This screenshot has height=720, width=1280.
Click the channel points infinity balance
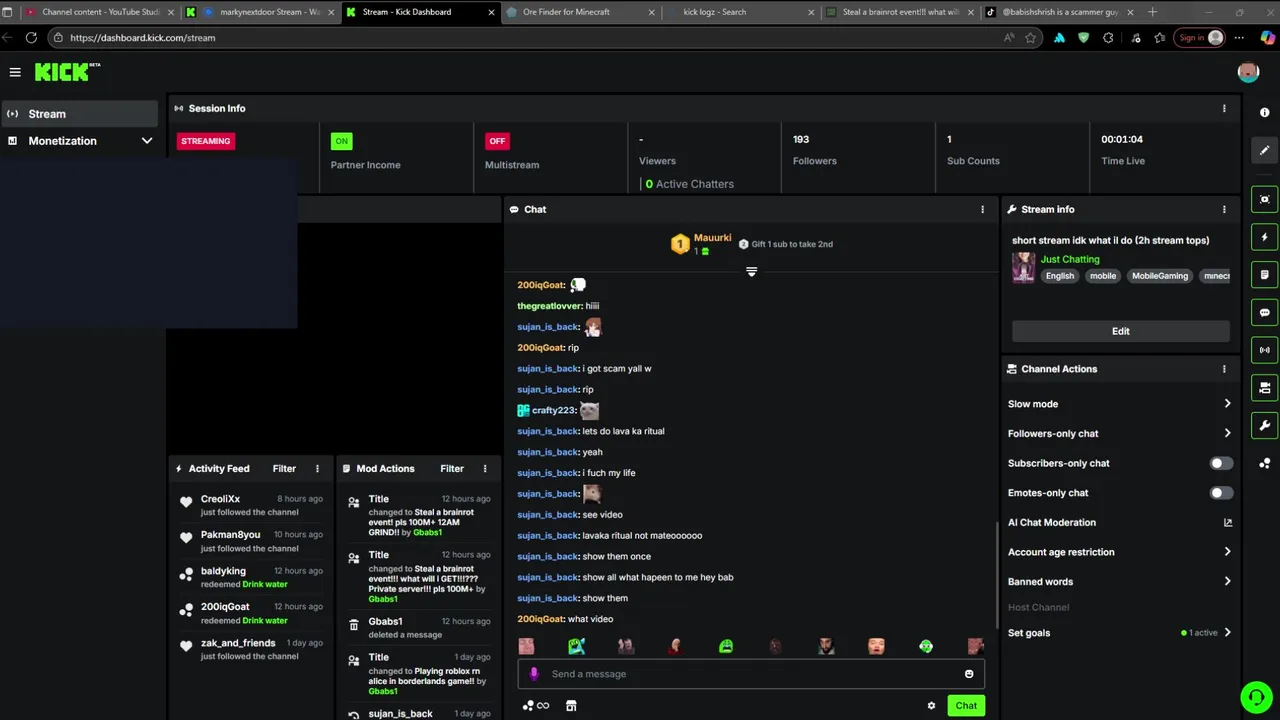[x=536, y=706]
